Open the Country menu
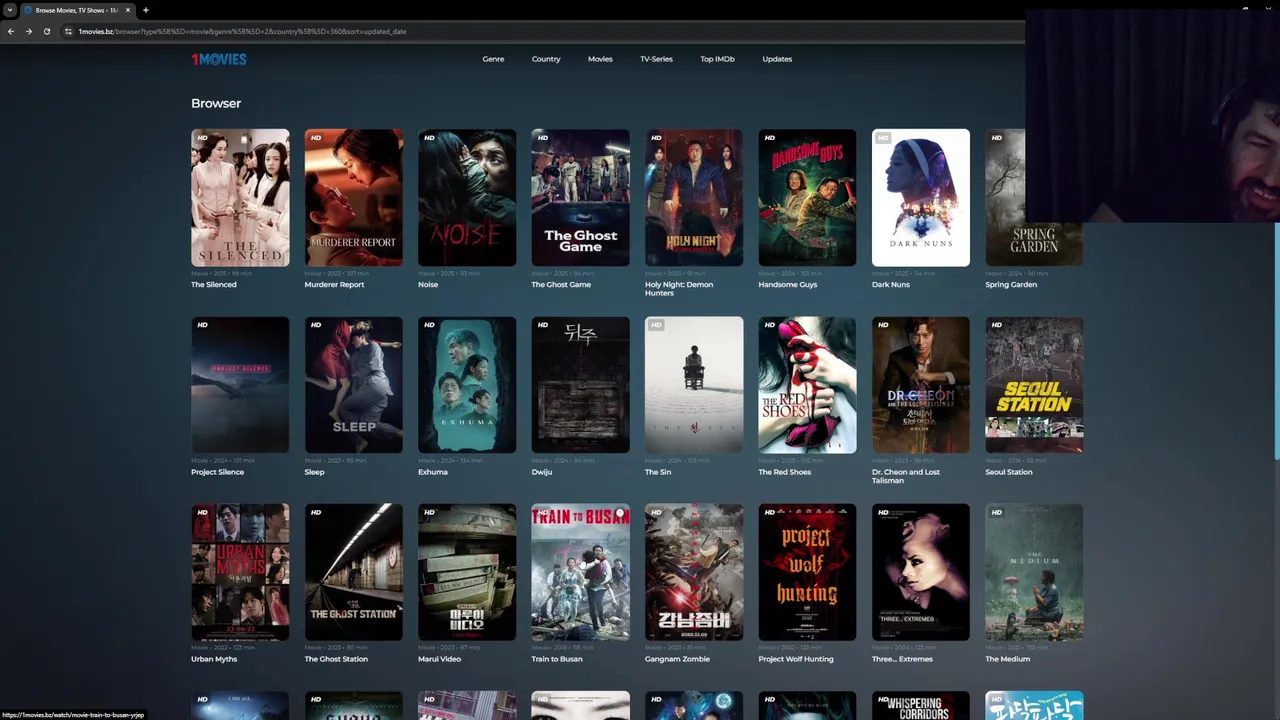The height and width of the screenshot is (720, 1280). coord(546,59)
